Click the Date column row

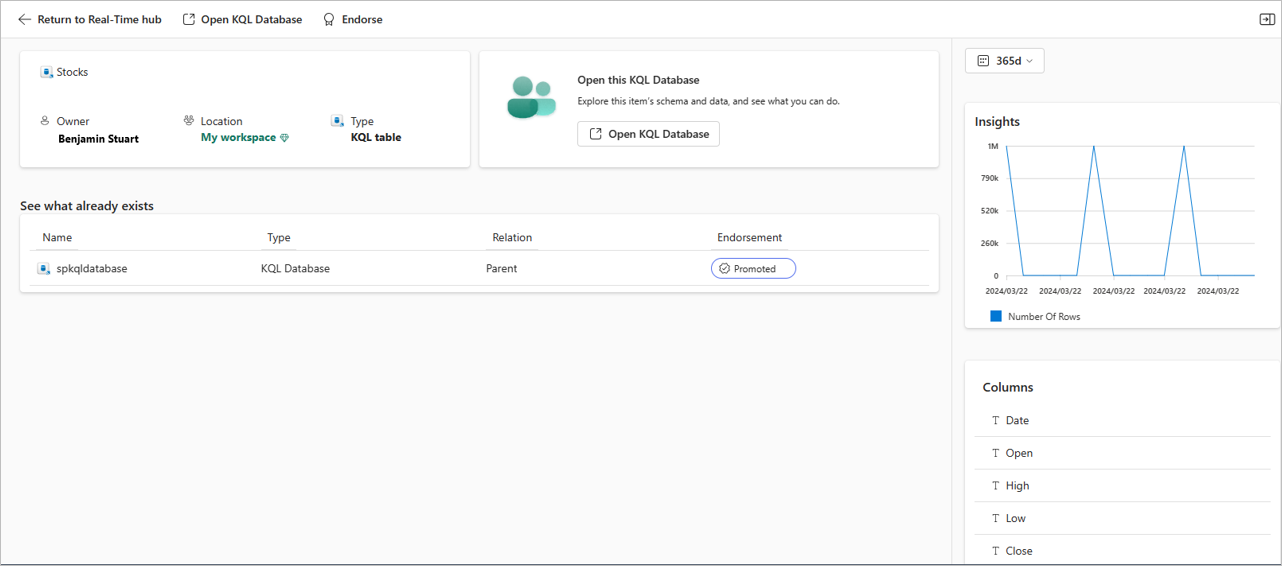pos(1122,421)
